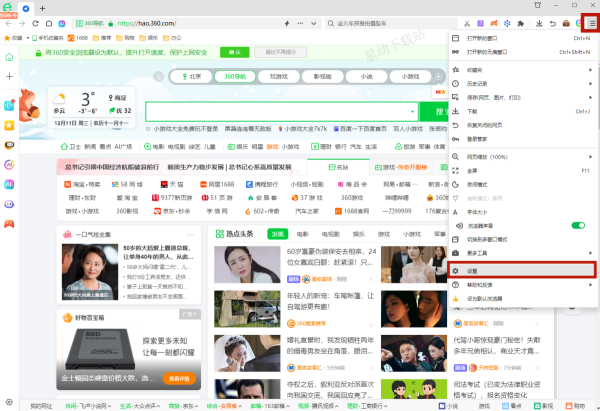Open the sidebar settings gear at bottom
600x411 pixels.
click(x=9, y=402)
